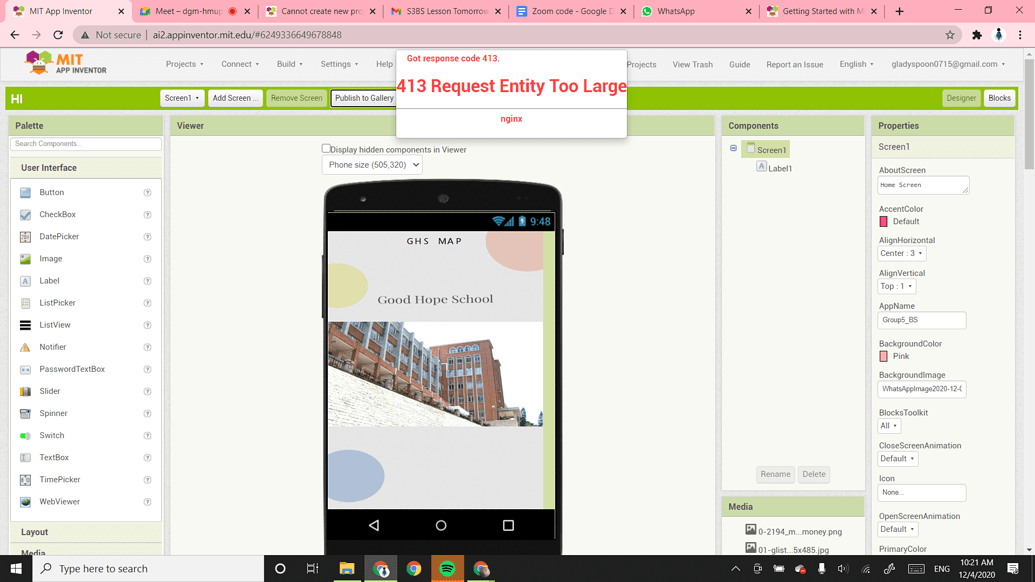Click the Notifier component icon
This screenshot has height=582, width=1035.
[x=24, y=347]
